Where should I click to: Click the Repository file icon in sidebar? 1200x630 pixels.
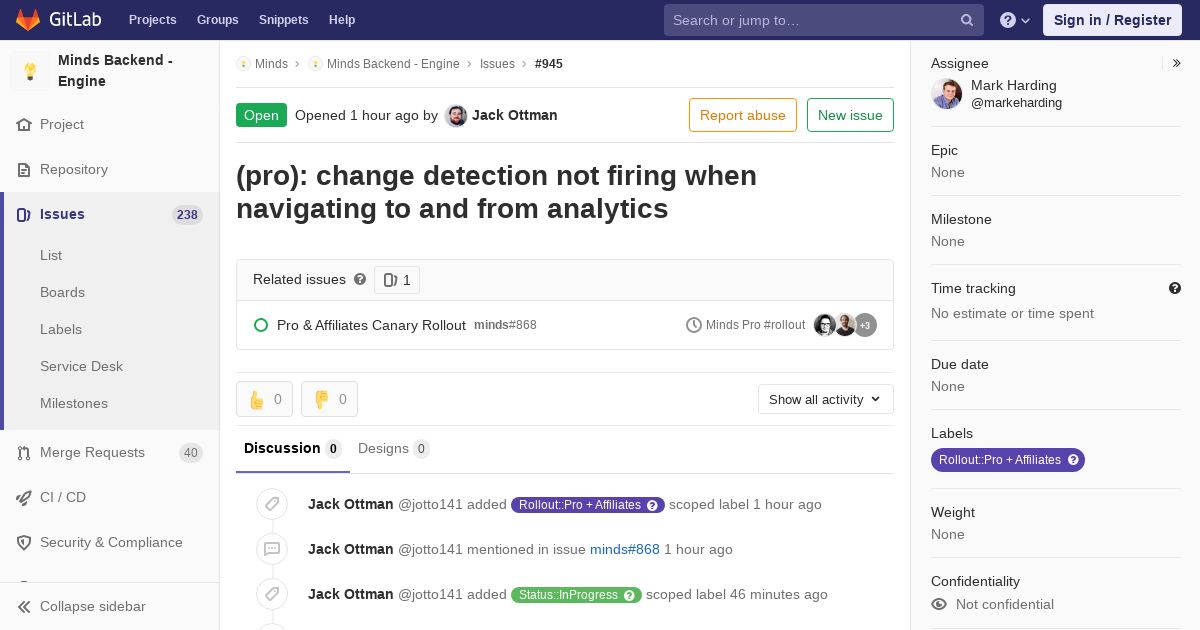pos(24,170)
